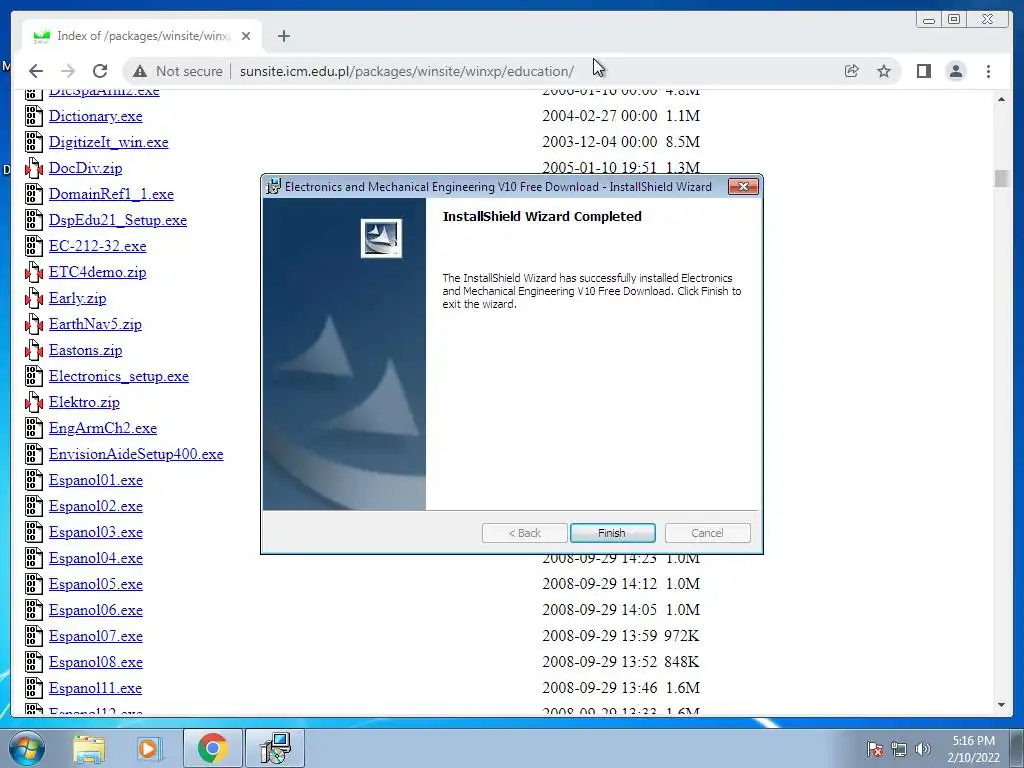
Task: Open Elektro.zip link
Action: point(84,402)
